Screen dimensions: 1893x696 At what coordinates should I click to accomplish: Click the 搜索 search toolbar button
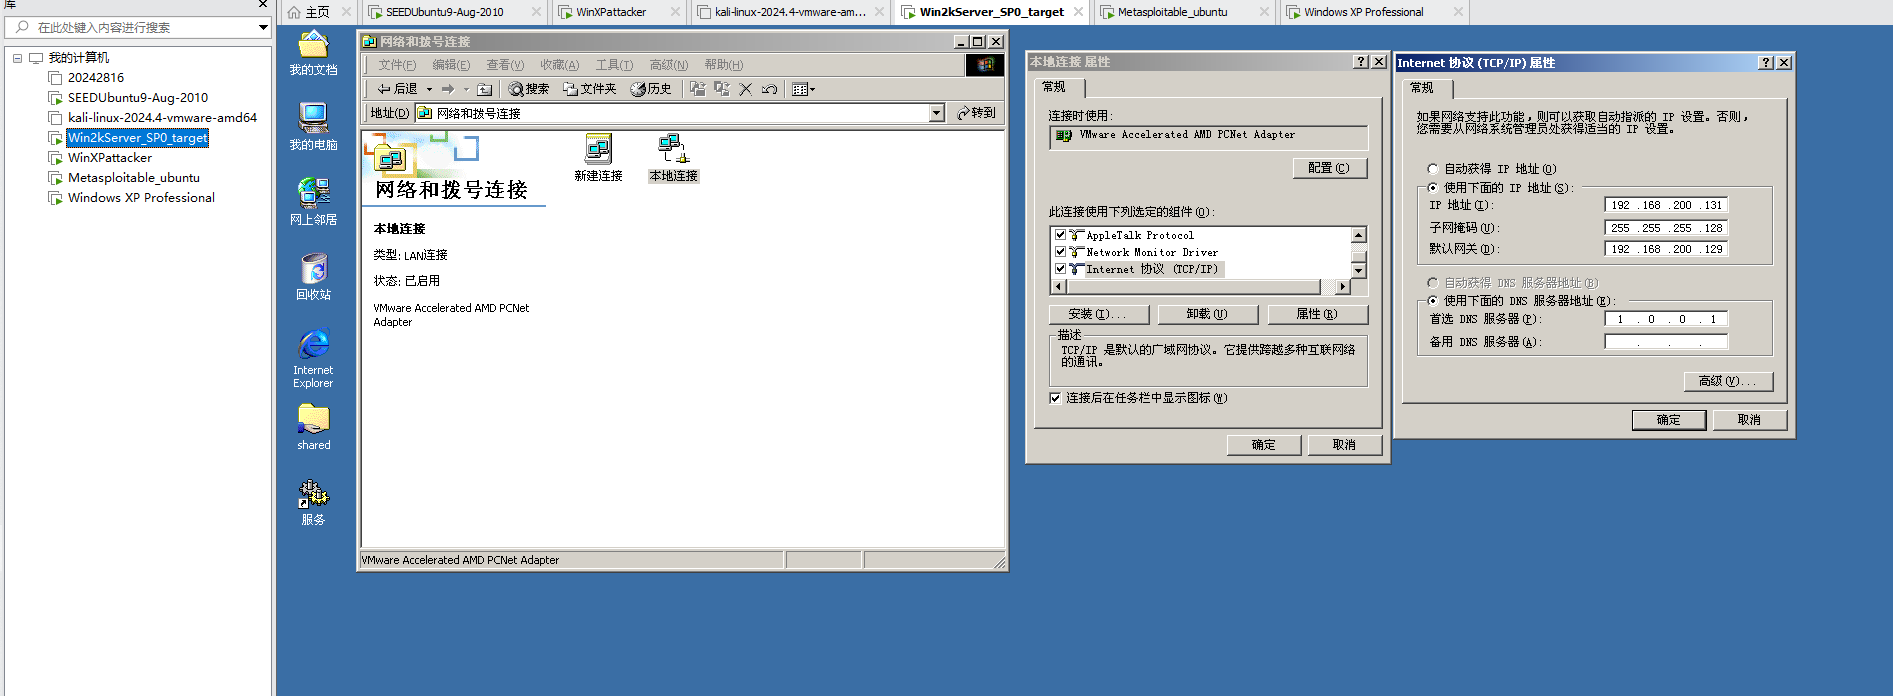coord(528,89)
